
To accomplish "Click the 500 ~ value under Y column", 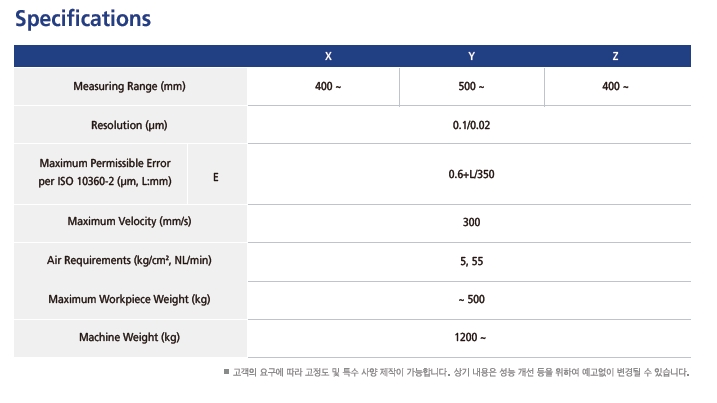I will tap(471, 87).
